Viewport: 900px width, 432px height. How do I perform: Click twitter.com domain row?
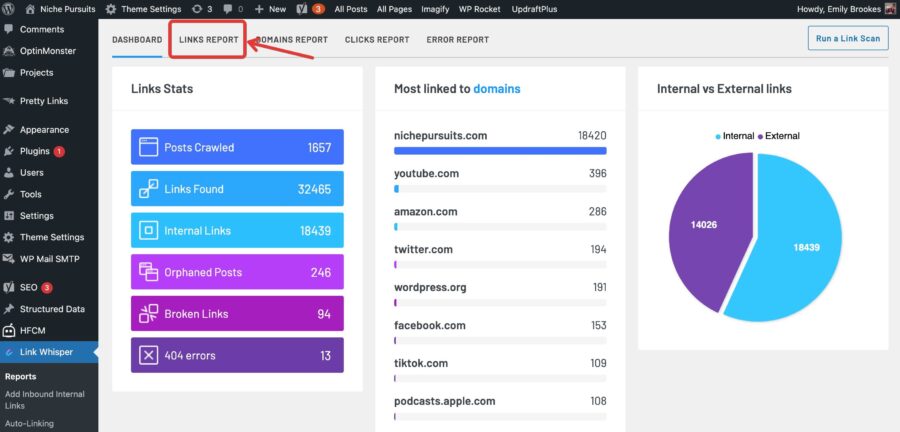(x=500, y=255)
